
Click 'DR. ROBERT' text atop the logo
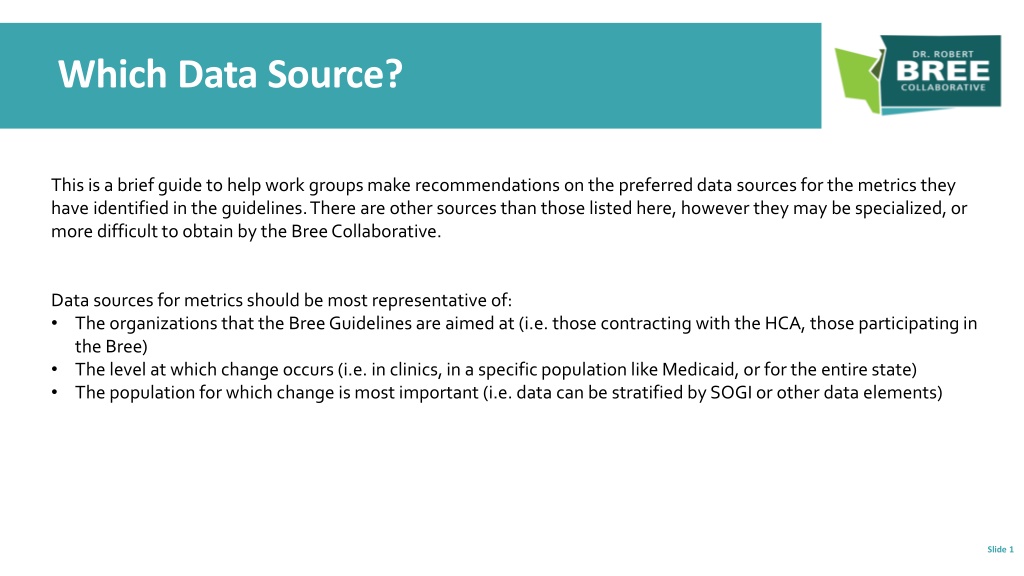click(943, 54)
